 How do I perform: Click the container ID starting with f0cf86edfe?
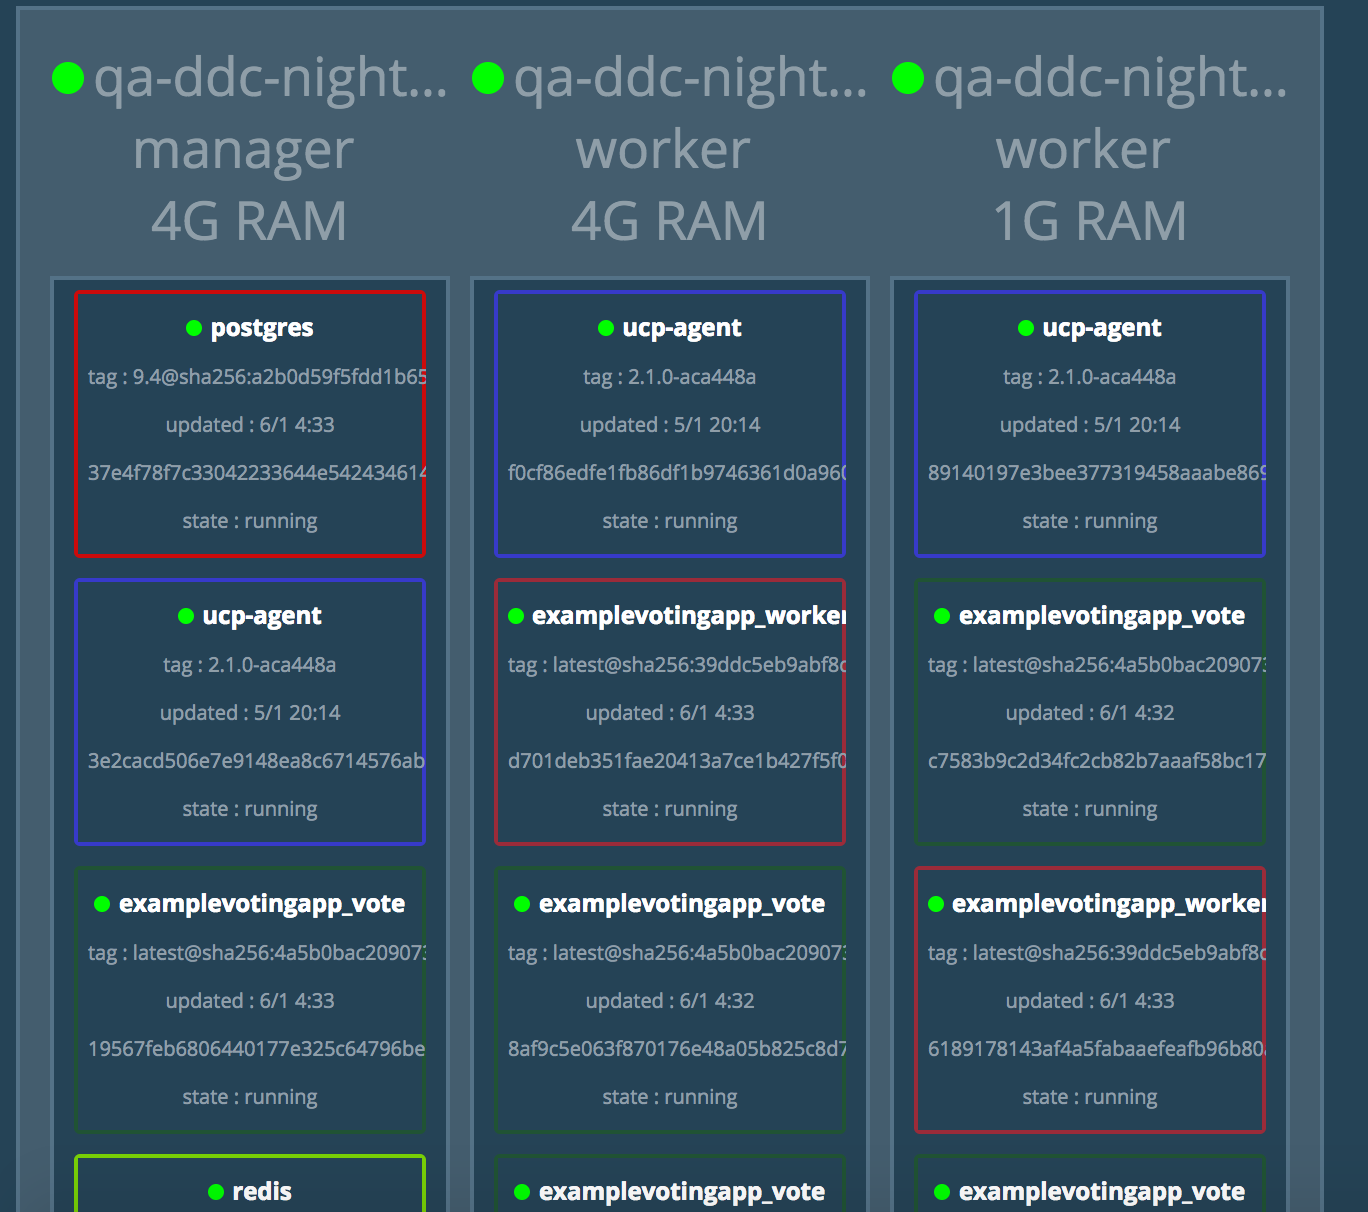click(x=676, y=473)
